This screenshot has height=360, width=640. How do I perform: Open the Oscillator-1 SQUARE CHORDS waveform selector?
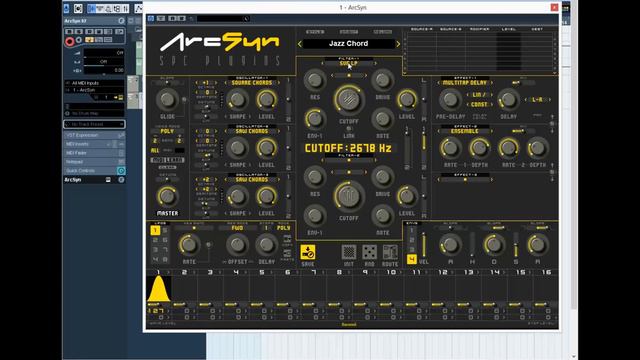pos(251,83)
